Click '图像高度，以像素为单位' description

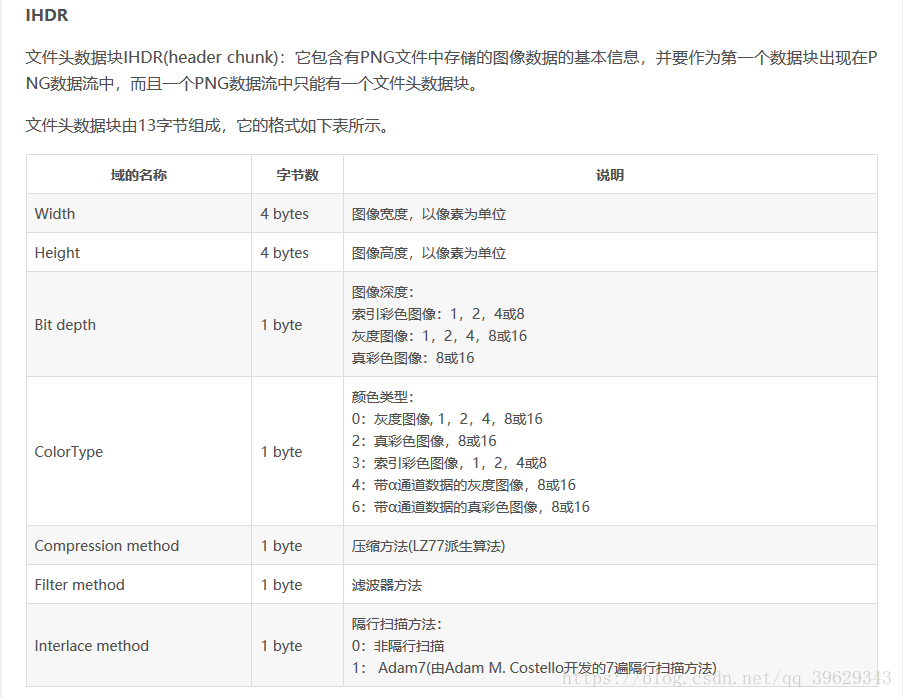[429, 253]
